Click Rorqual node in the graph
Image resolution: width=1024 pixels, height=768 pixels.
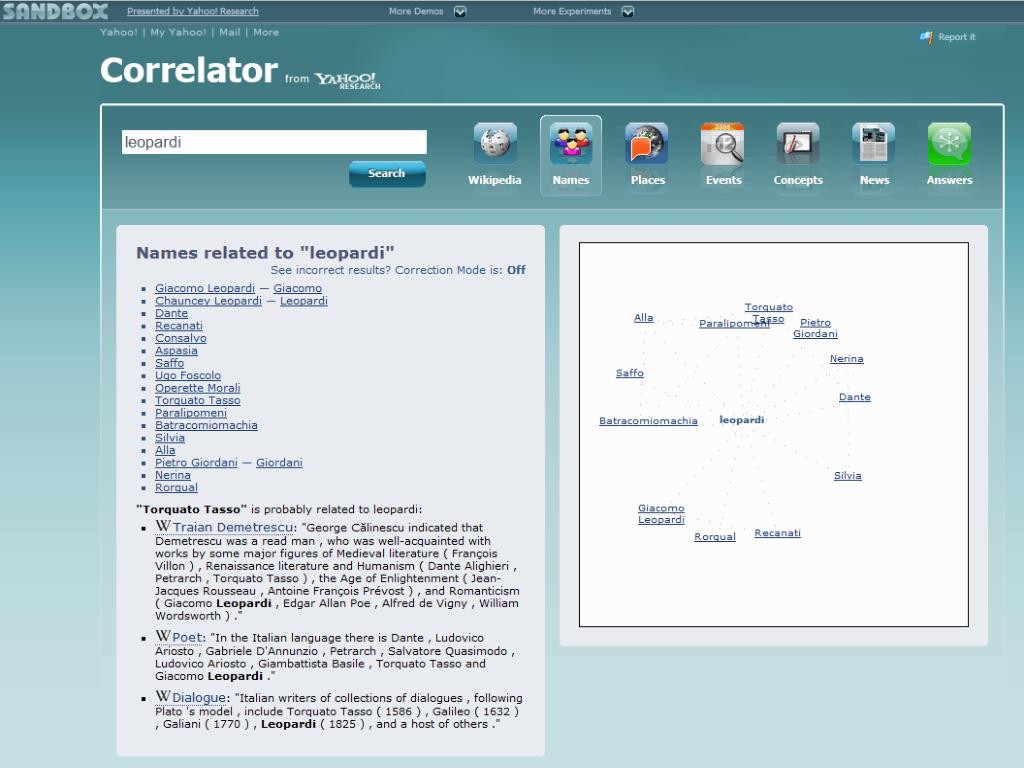point(714,537)
